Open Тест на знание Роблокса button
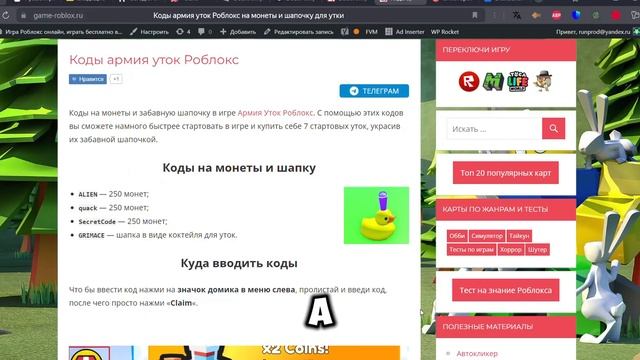The image size is (640, 360). tap(506, 290)
